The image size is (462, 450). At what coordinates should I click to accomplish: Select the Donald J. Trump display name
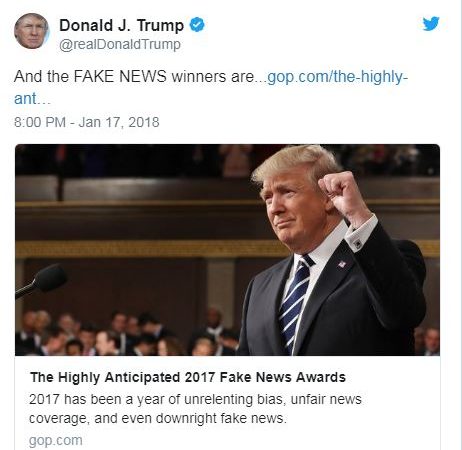click(122, 25)
